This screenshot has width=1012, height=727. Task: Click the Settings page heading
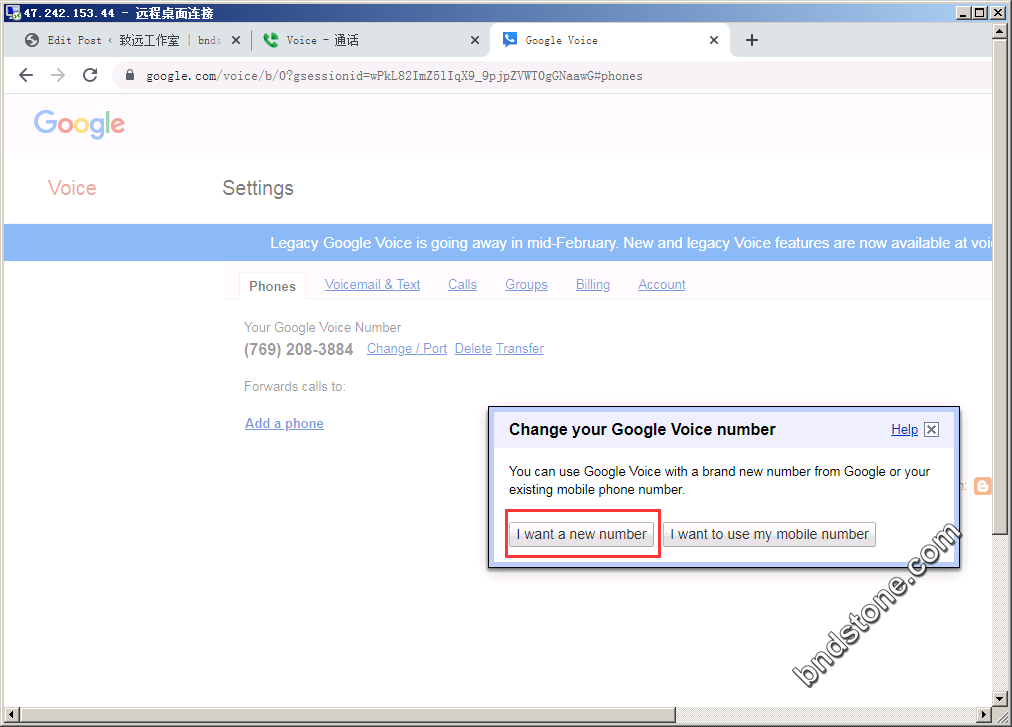coord(258,188)
